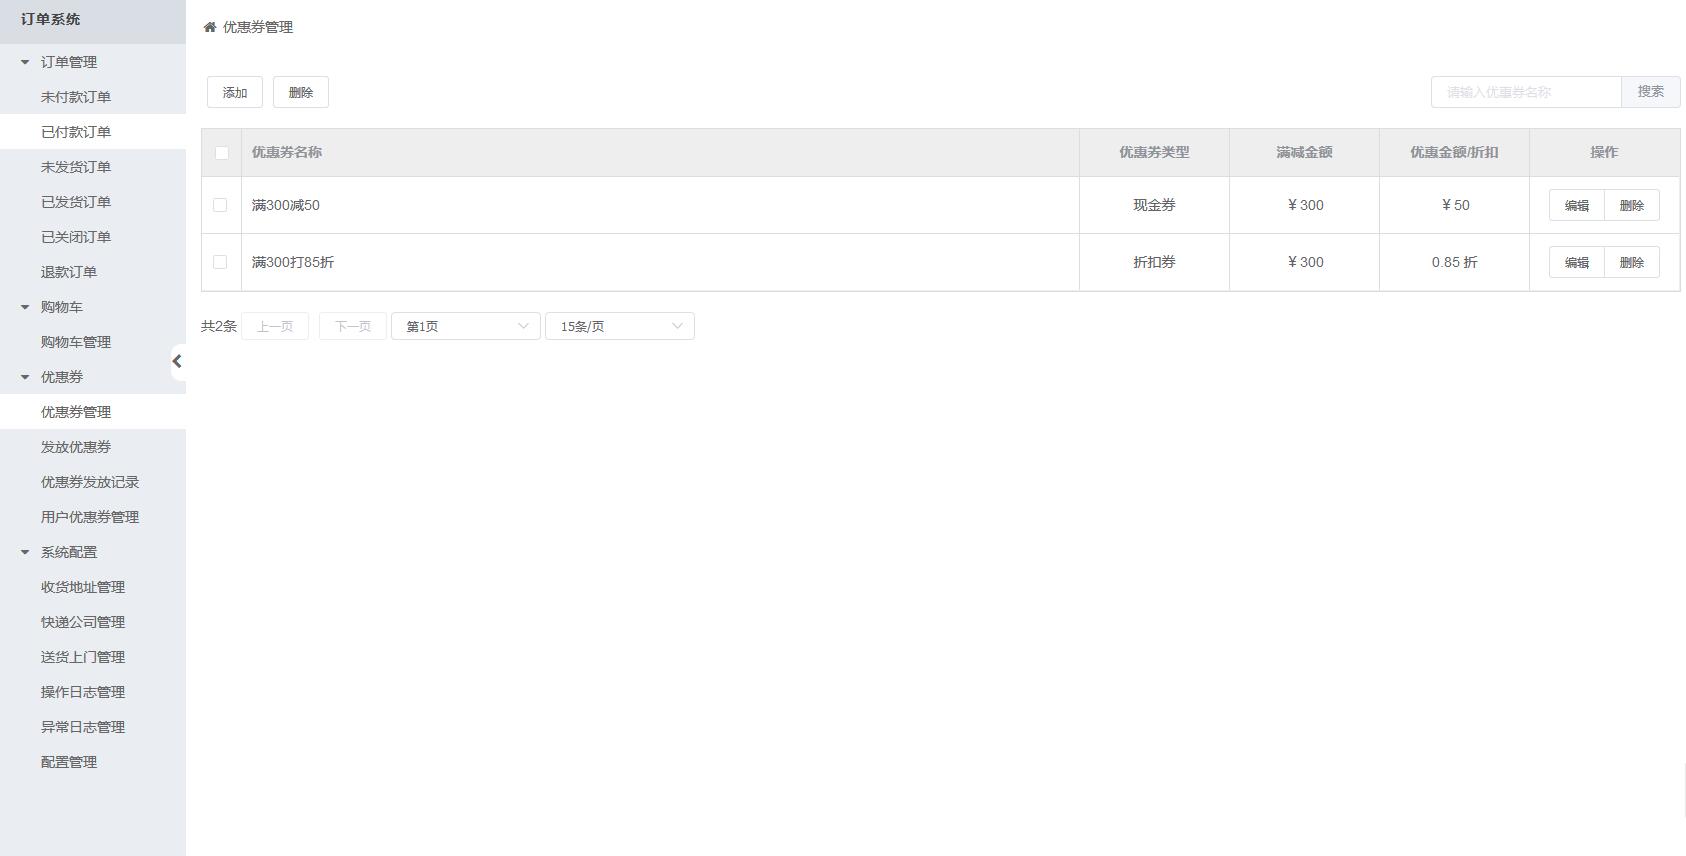Select 已关闭订单 menu item

point(93,237)
